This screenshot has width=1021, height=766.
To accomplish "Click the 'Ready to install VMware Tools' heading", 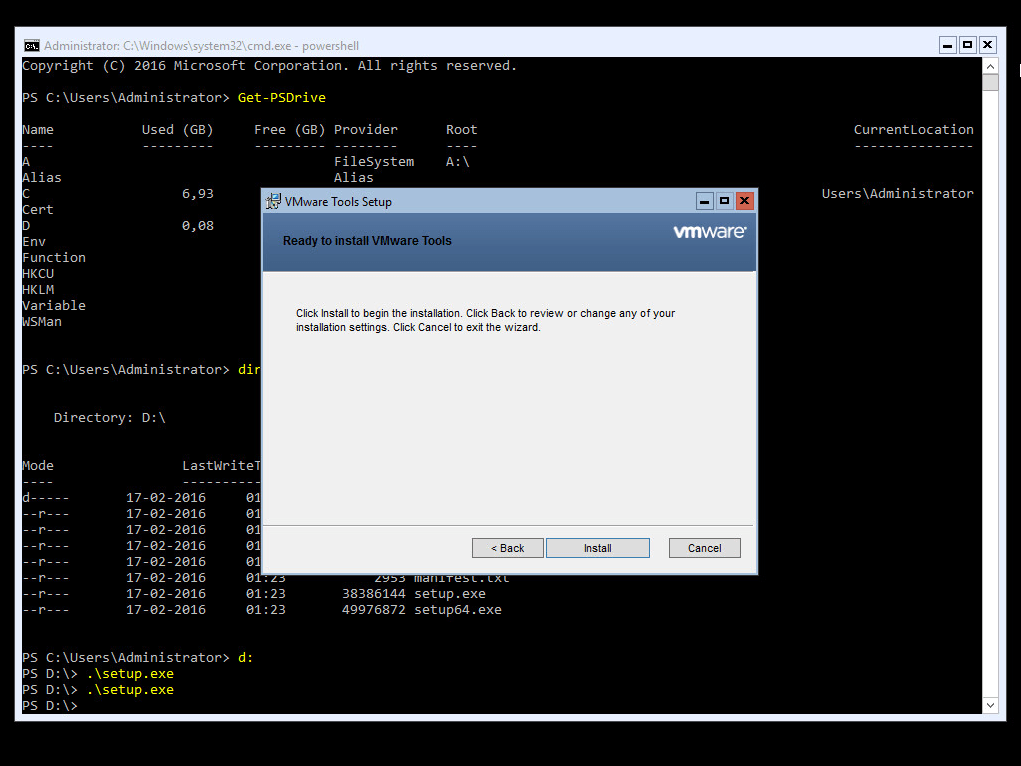I will click(367, 241).
